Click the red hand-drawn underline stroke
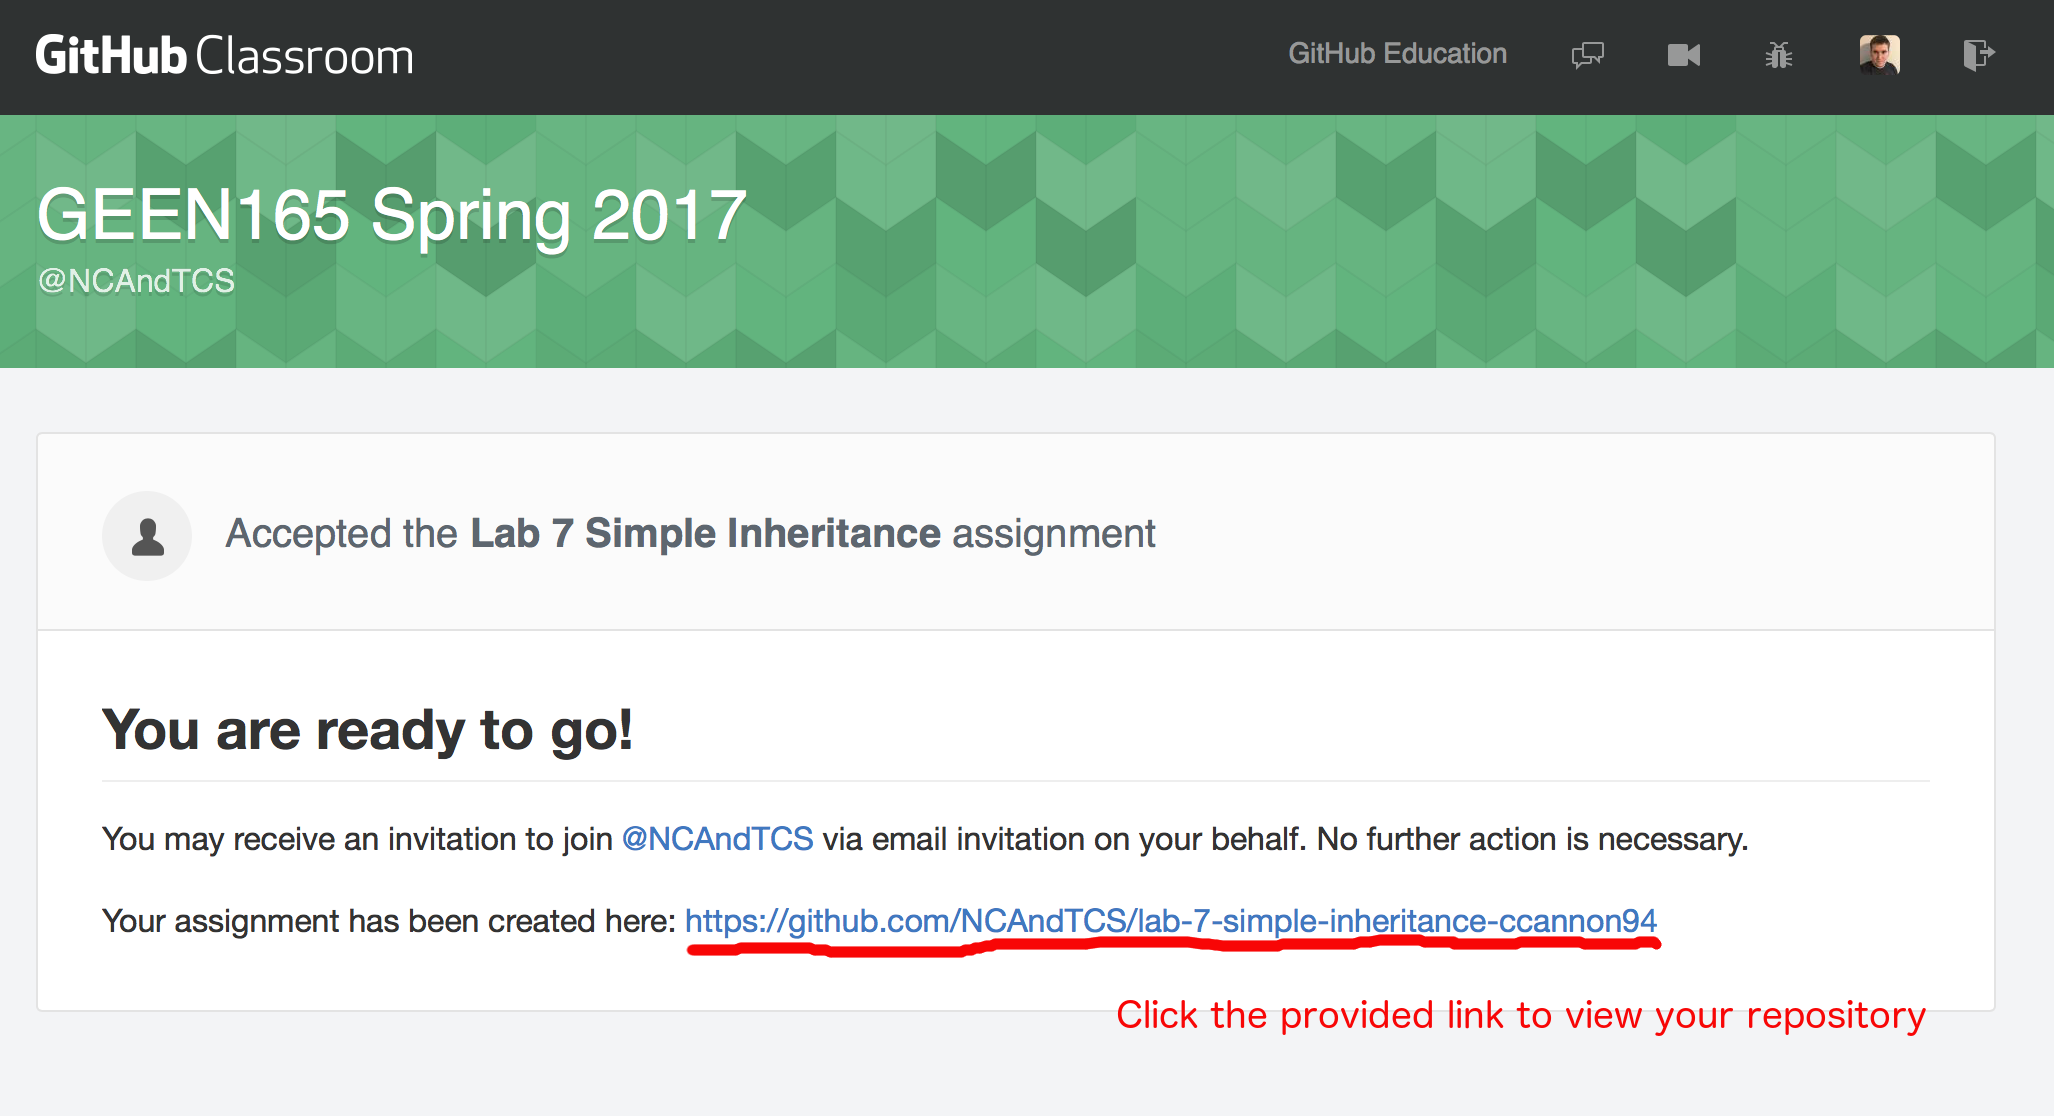 pyautogui.click(x=1170, y=947)
